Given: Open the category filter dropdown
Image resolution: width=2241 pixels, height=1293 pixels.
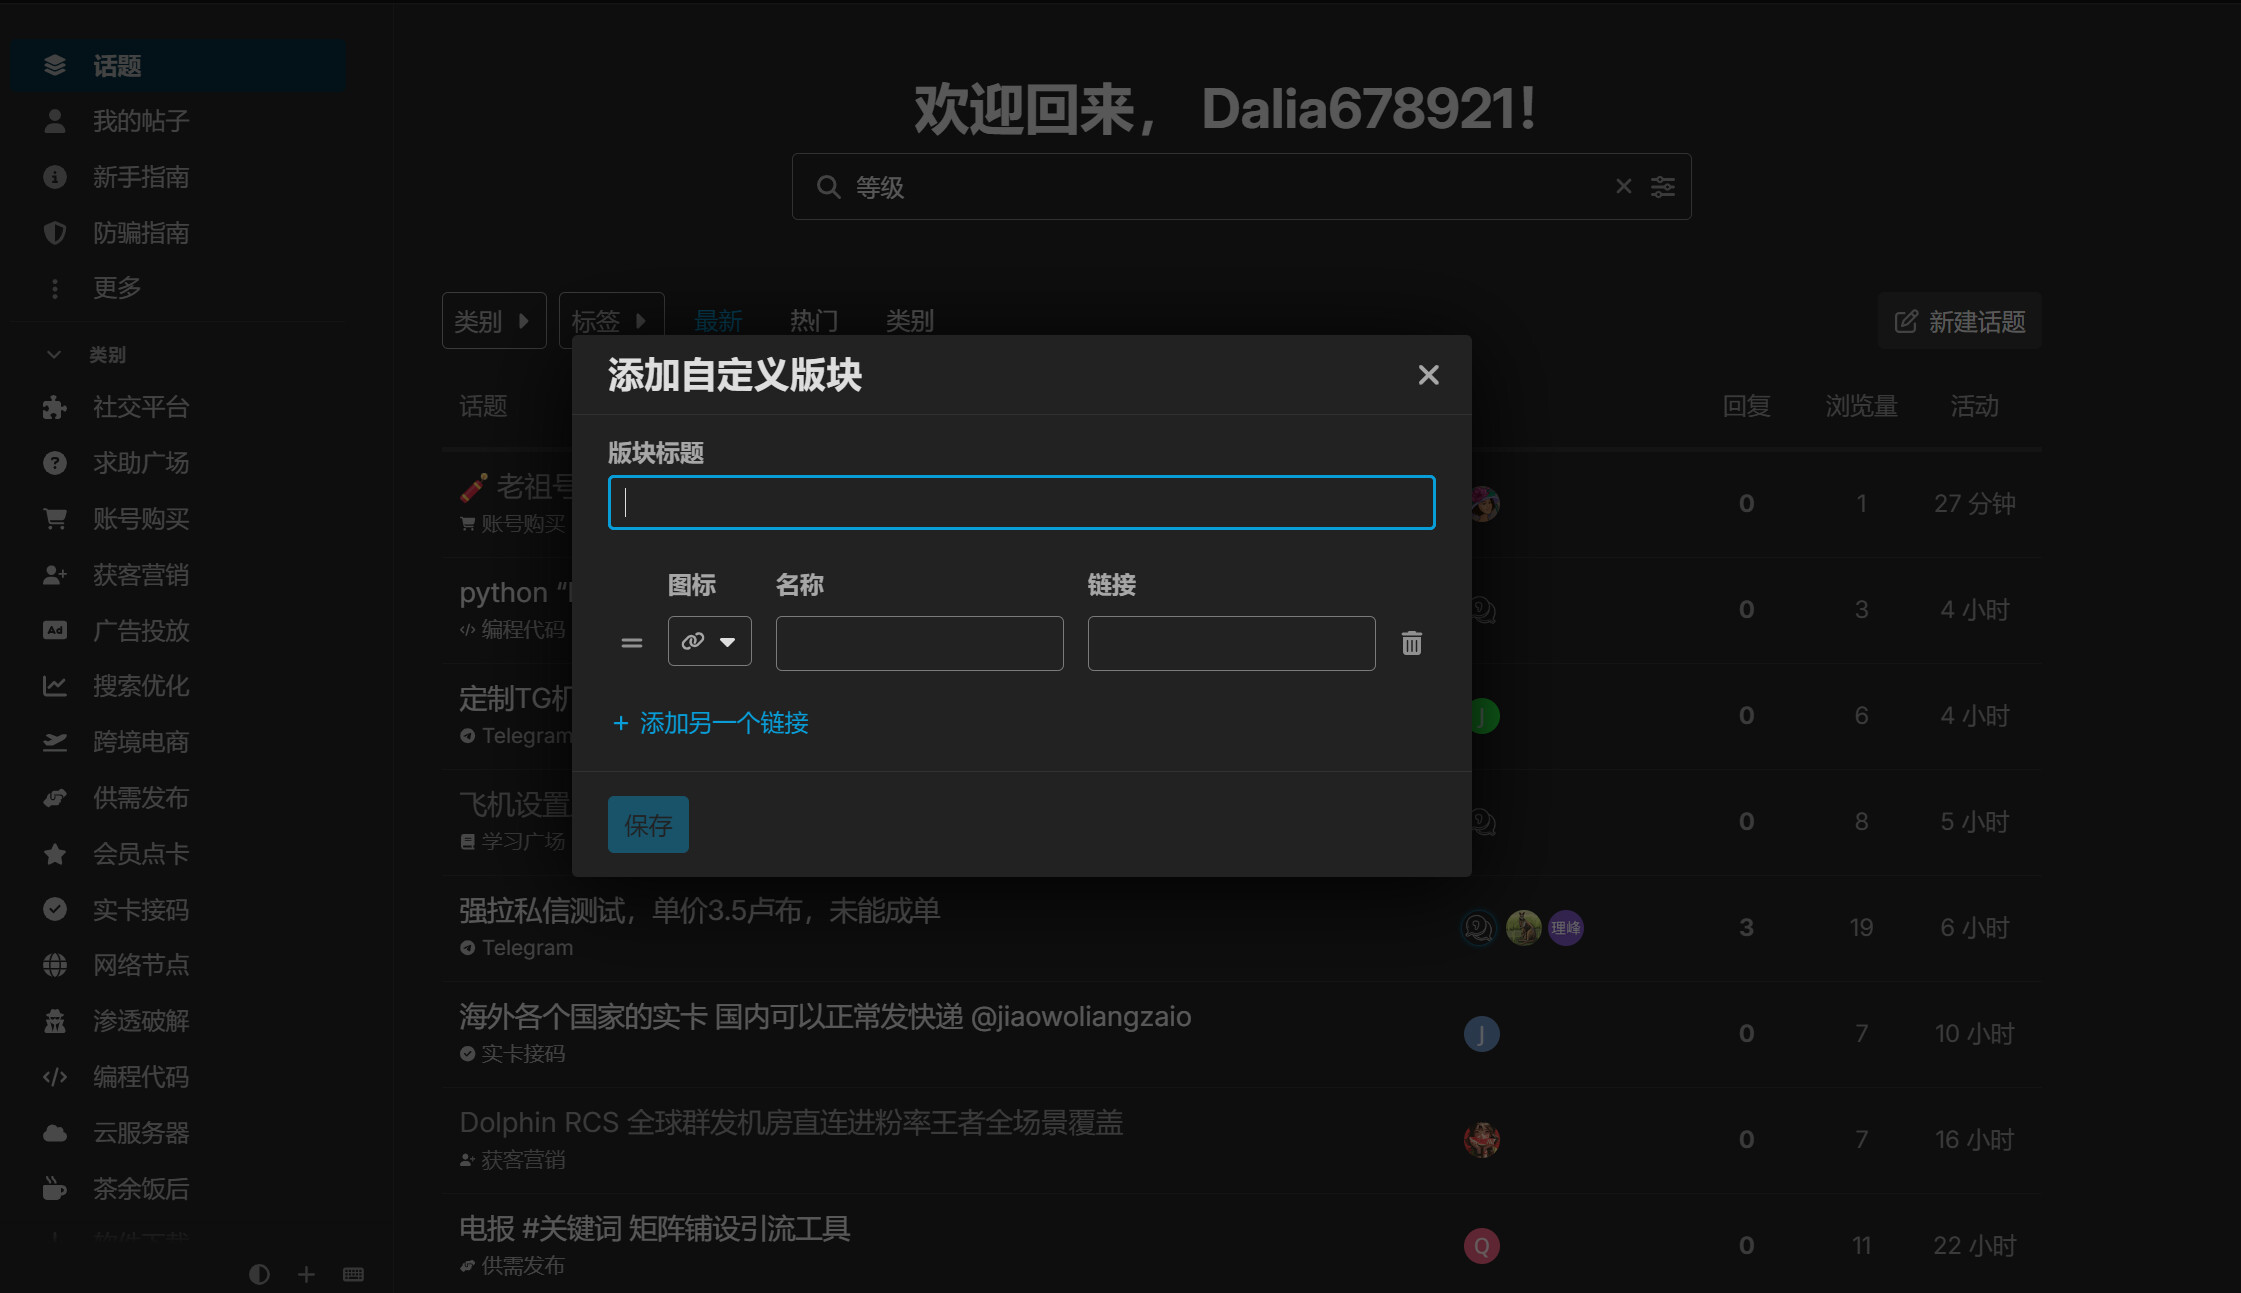Looking at the screenshot, I should tap(493, 321).
